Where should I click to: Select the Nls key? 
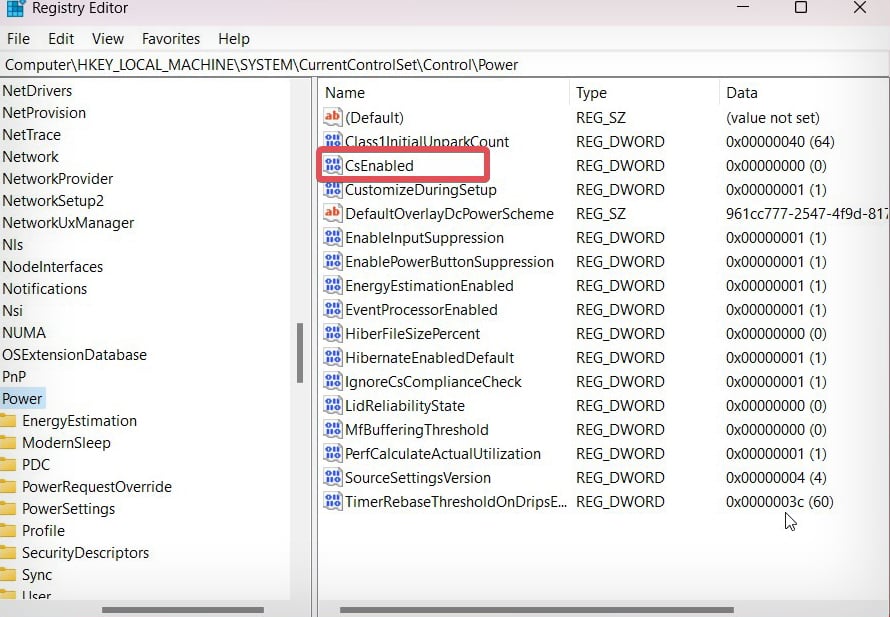pyautogui.click(x=12, y=245)
